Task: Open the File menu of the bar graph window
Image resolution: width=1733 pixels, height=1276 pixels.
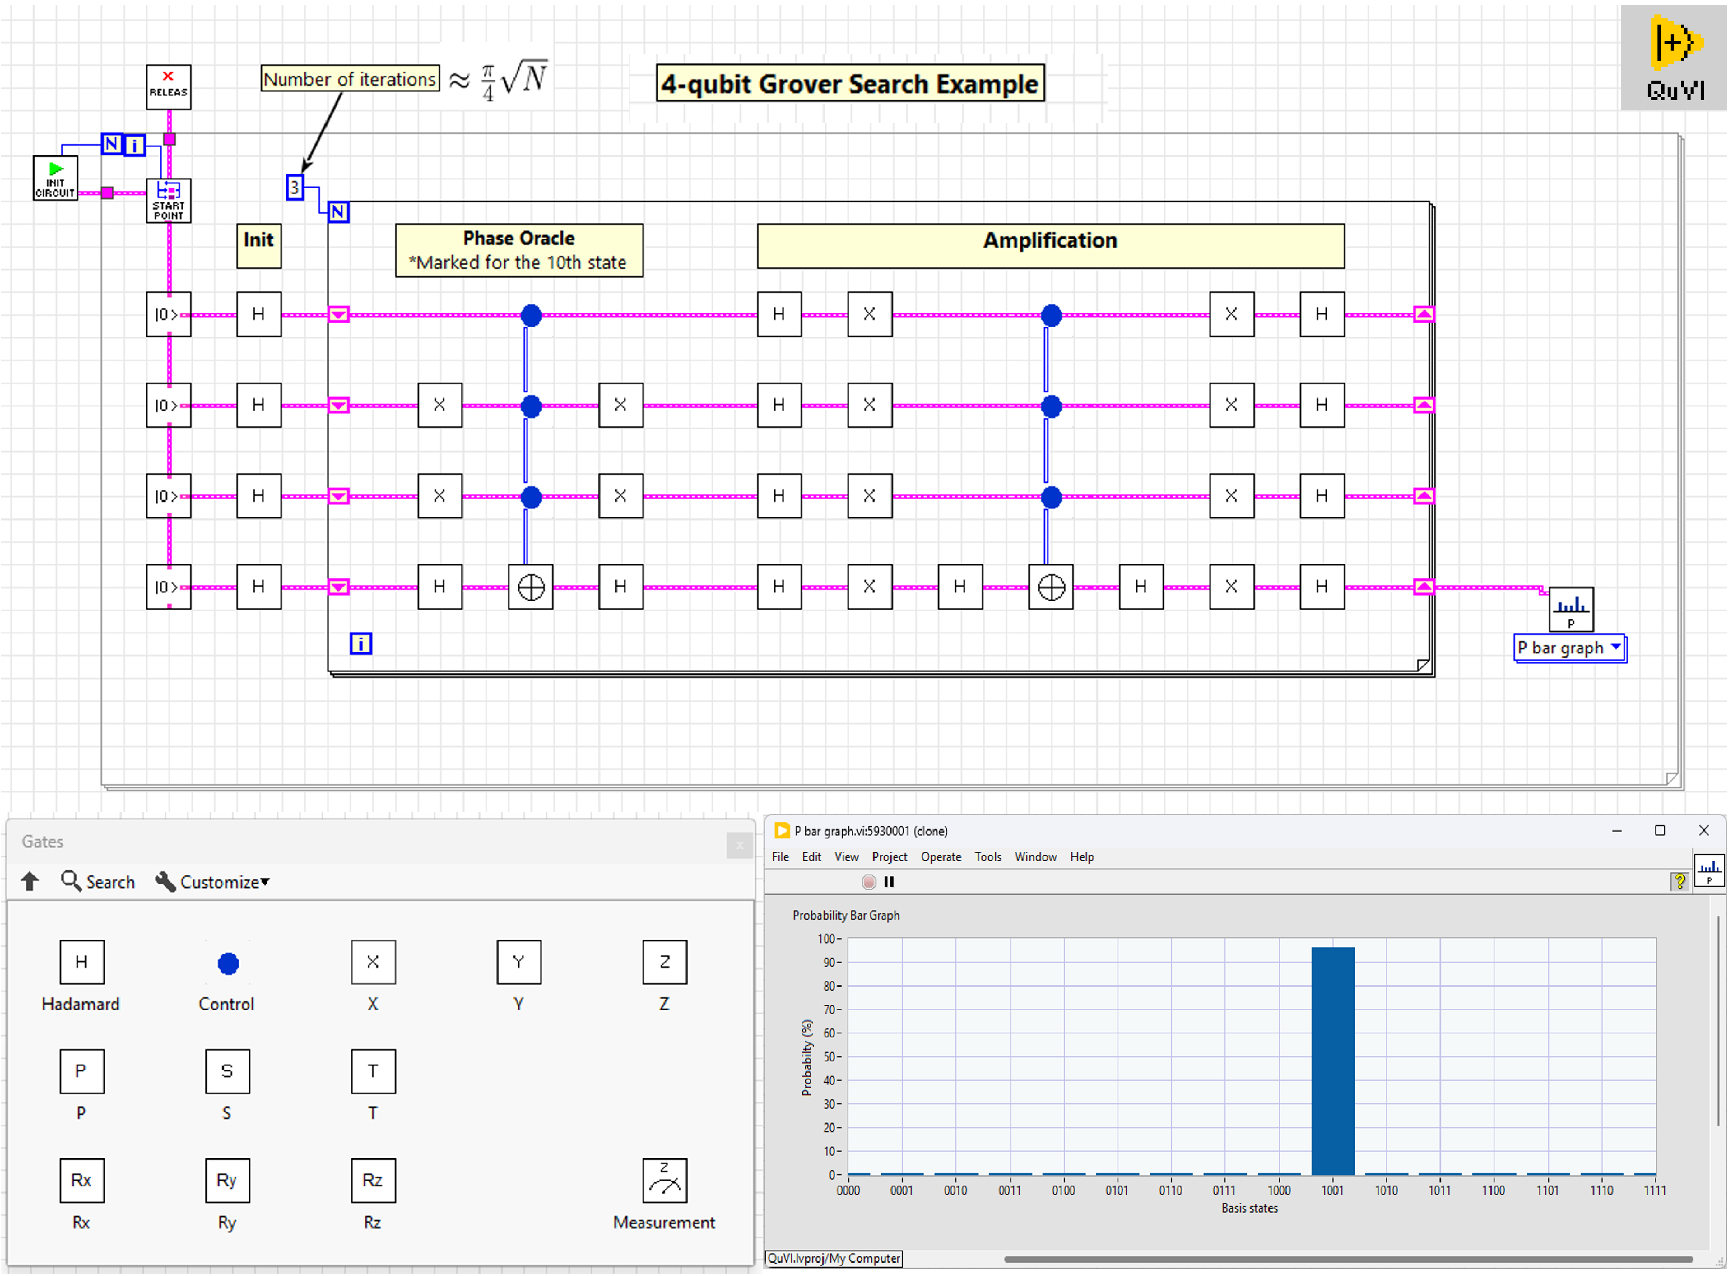Action: click(x=780, y=856)
